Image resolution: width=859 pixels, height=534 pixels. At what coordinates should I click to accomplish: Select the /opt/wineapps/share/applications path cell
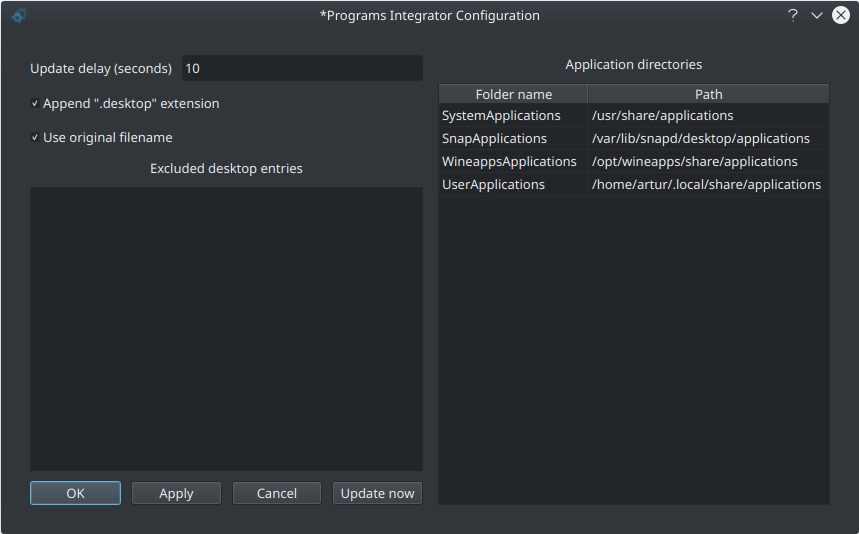pos(708,162)
